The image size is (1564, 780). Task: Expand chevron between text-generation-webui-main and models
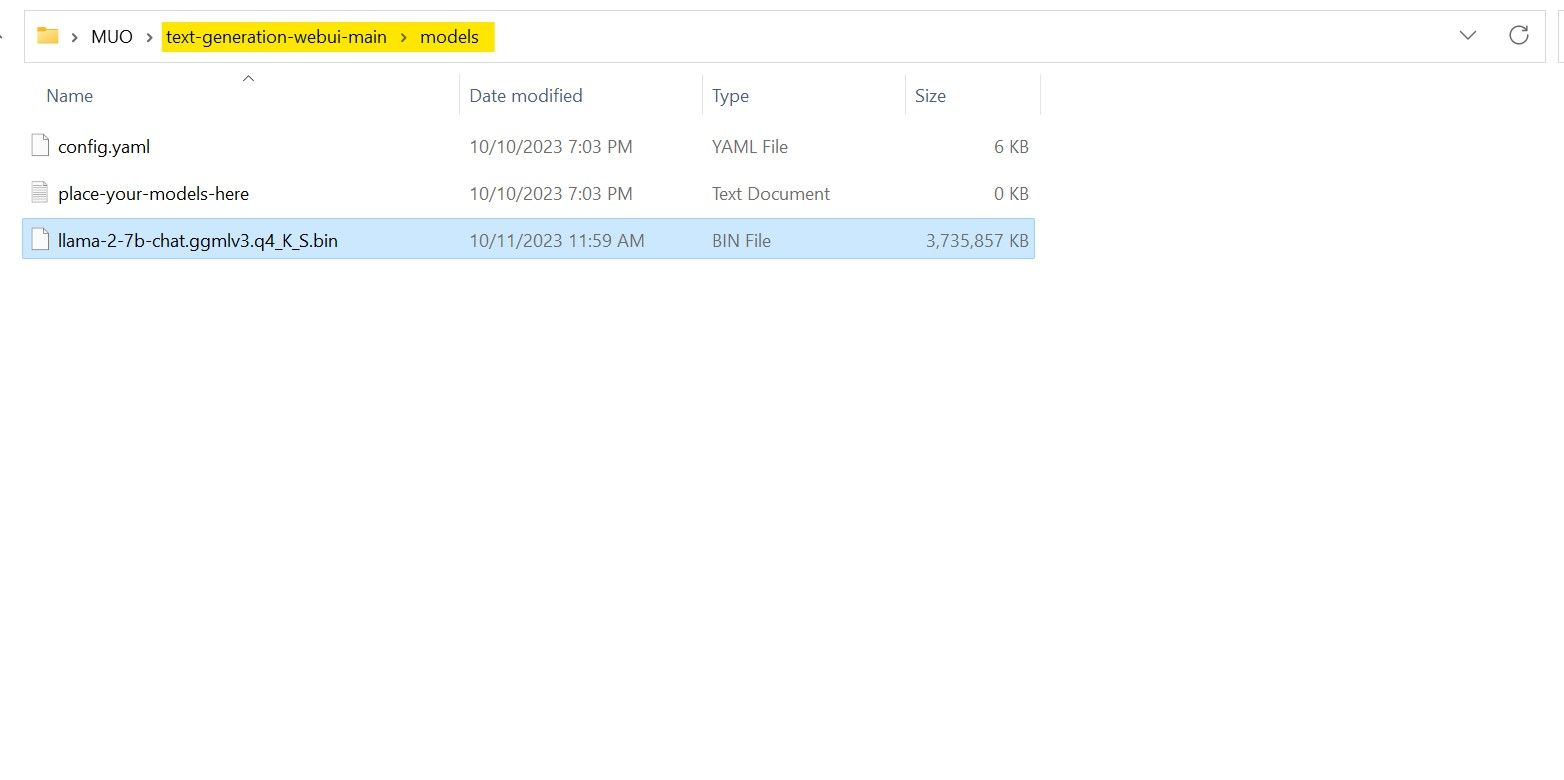click(x=404, y=37)
